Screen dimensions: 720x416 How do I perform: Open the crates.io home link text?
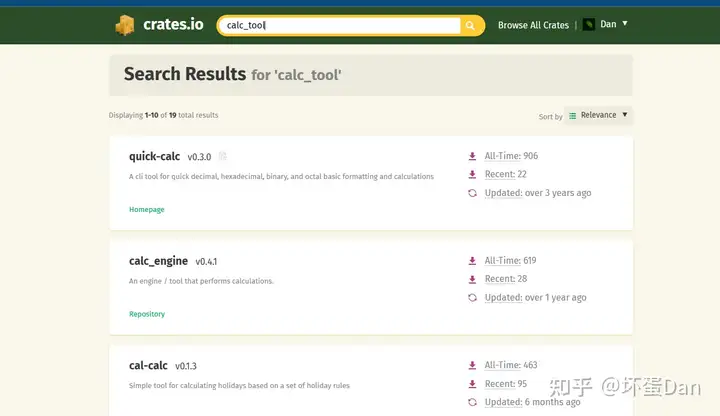(173, 24)
